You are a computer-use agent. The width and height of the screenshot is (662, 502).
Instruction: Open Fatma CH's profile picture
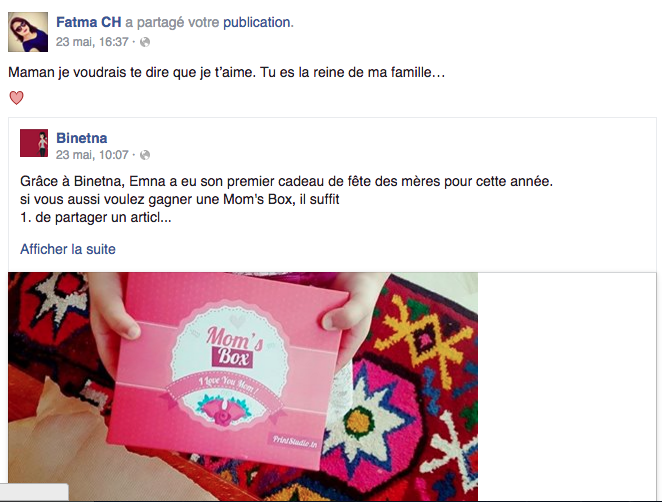point(28,32)
